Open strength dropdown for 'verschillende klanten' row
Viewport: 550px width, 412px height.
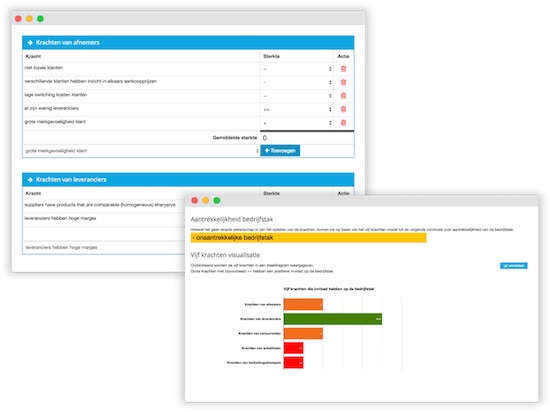click(297, 82)
